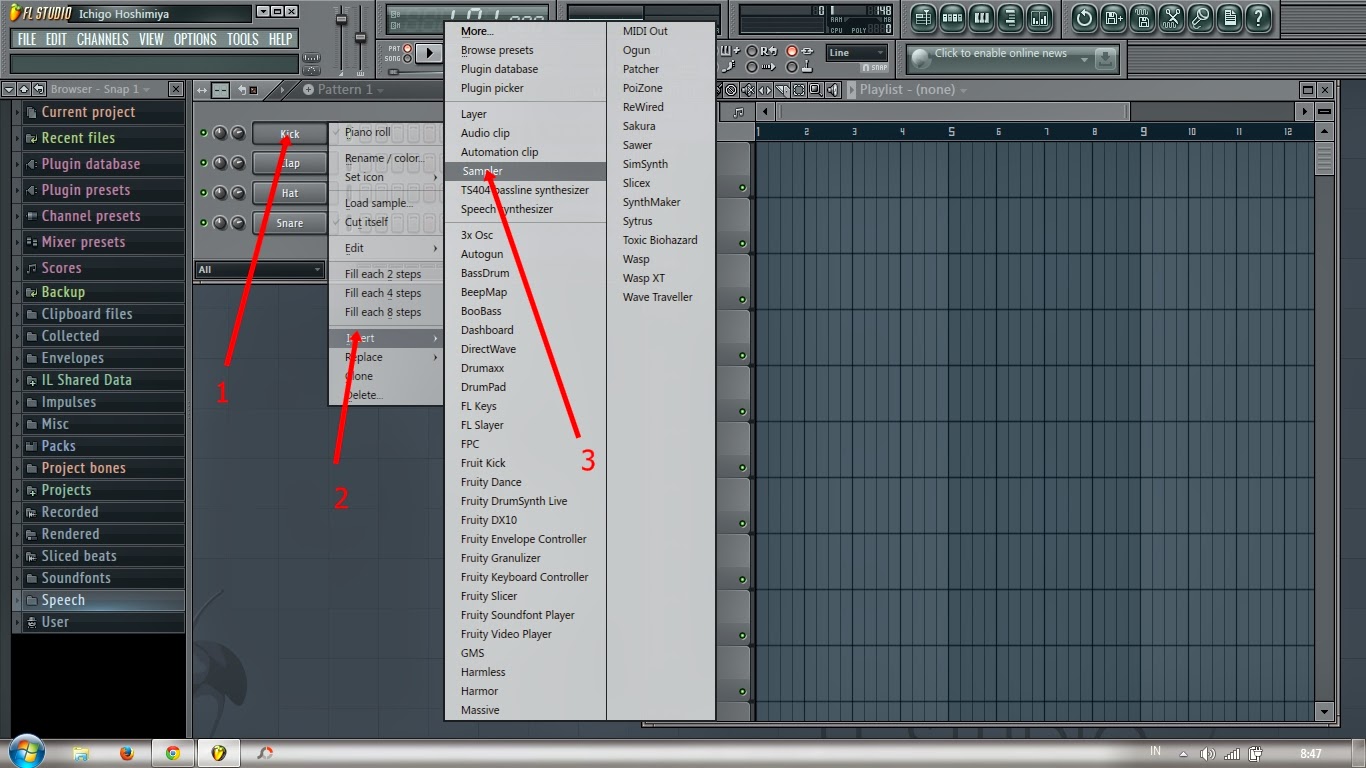The height and width of the screenshot is (768, 1366).
Task: Click the Kick channel button
Action: click(x=290, y=133)
